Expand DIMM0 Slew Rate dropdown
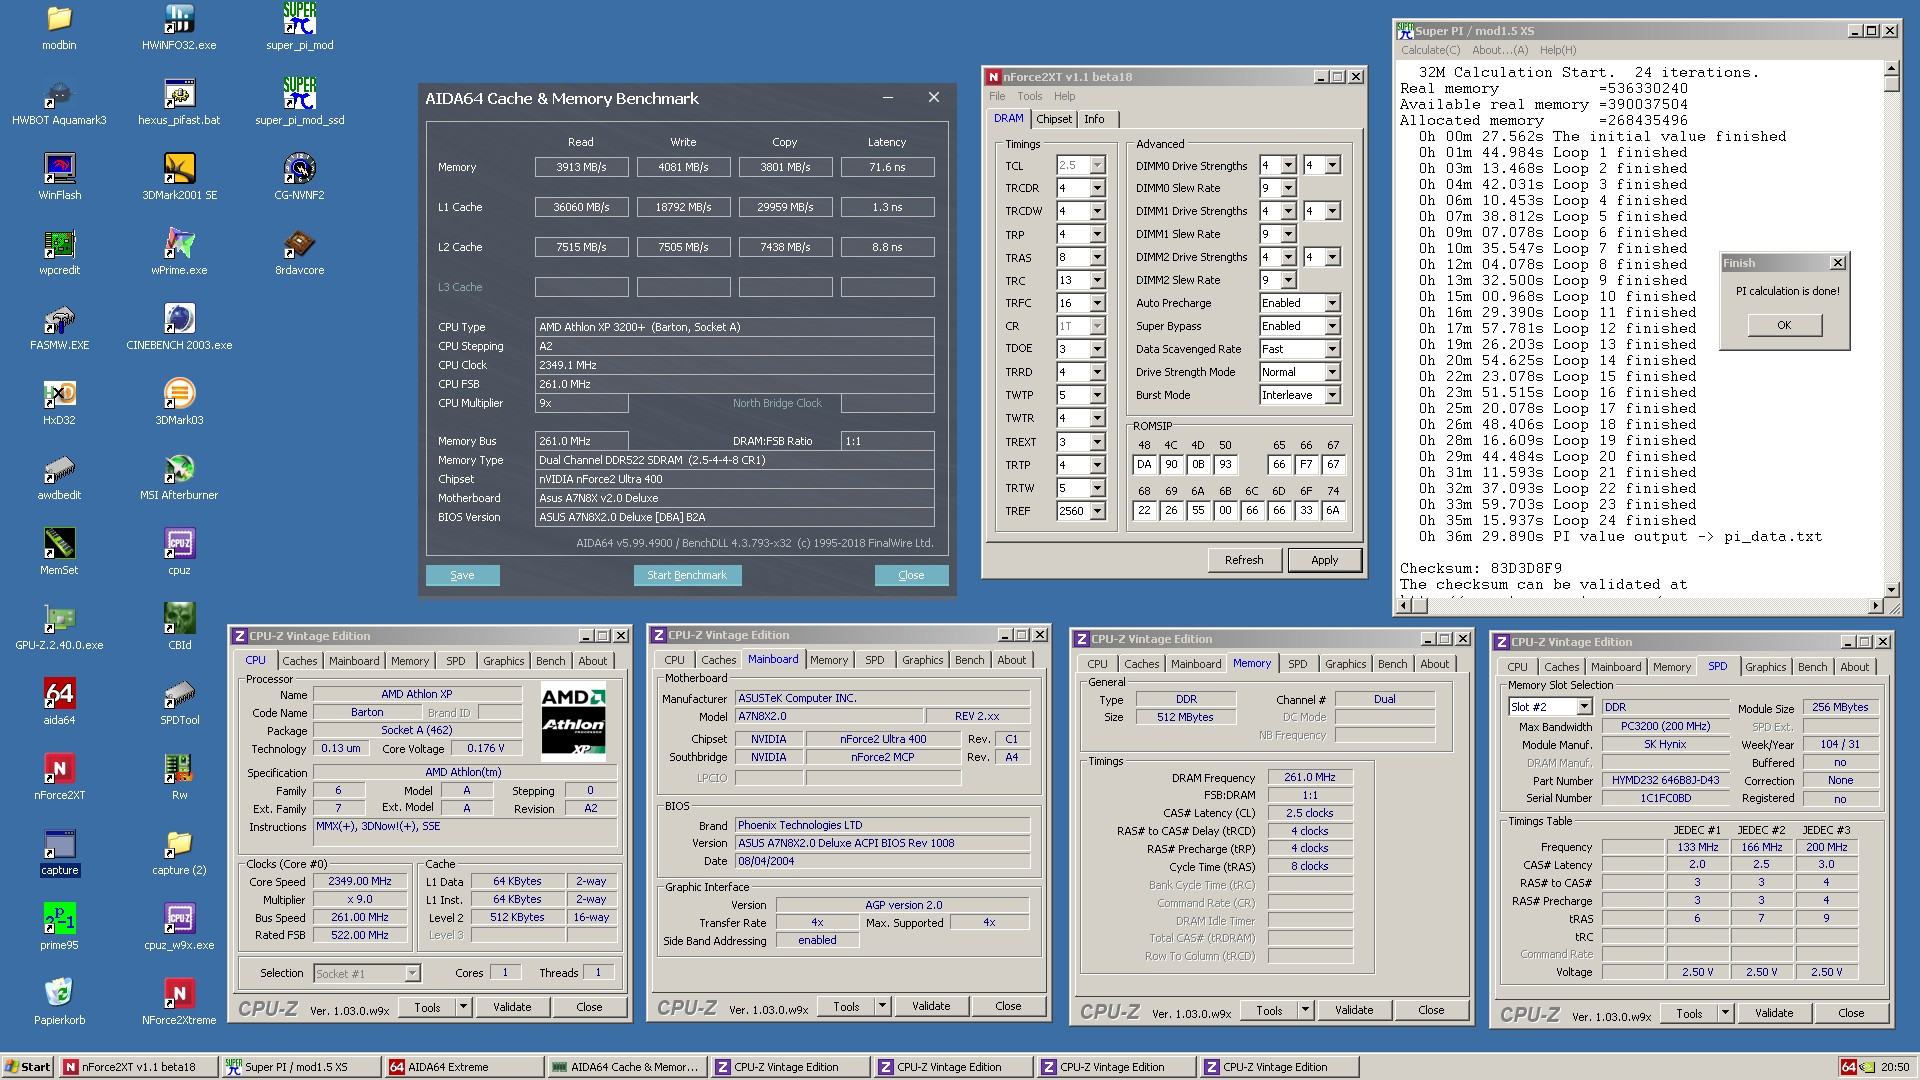1920x1080 pixels. pos(1288,188)
